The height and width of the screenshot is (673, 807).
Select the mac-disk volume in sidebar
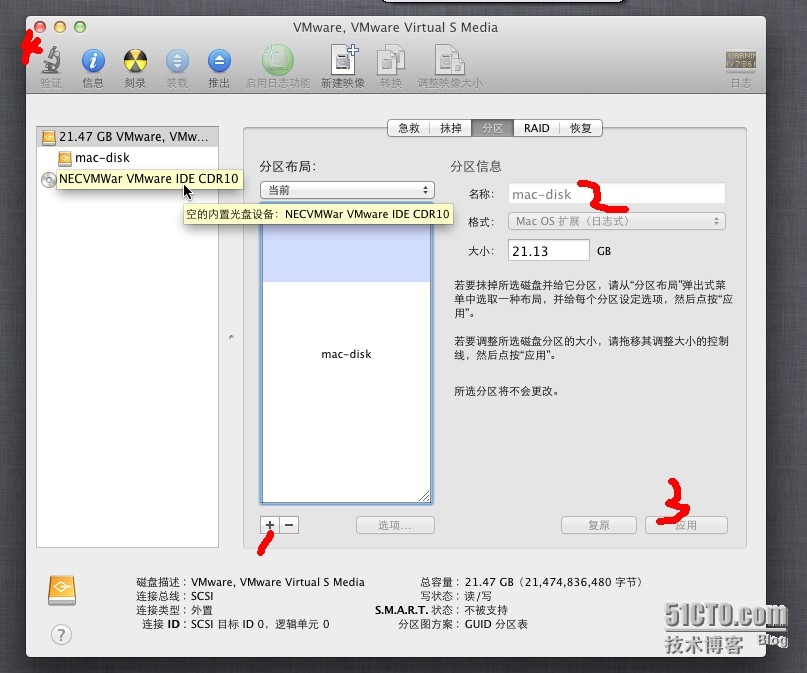(x=128, y=157)
